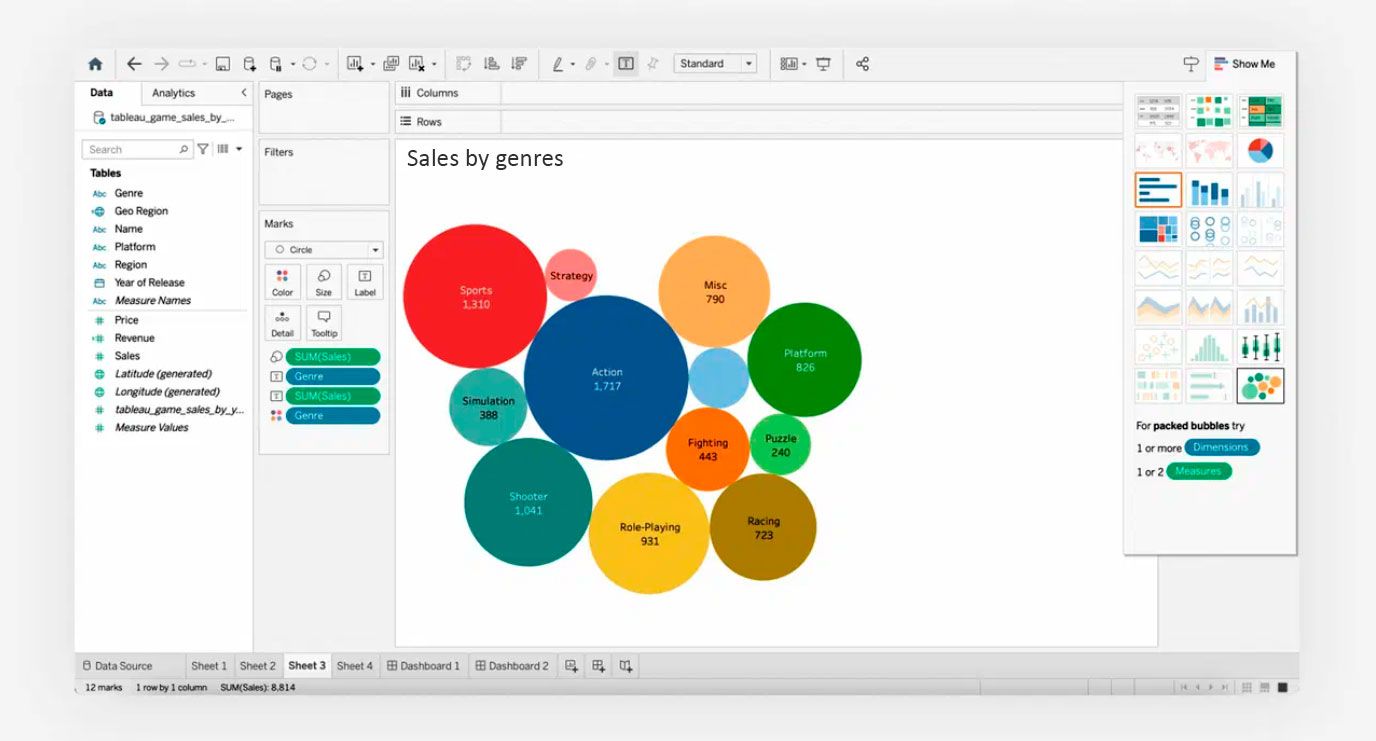Open dropdown arrow beside Clear sheet icon

tap(434, 65)
